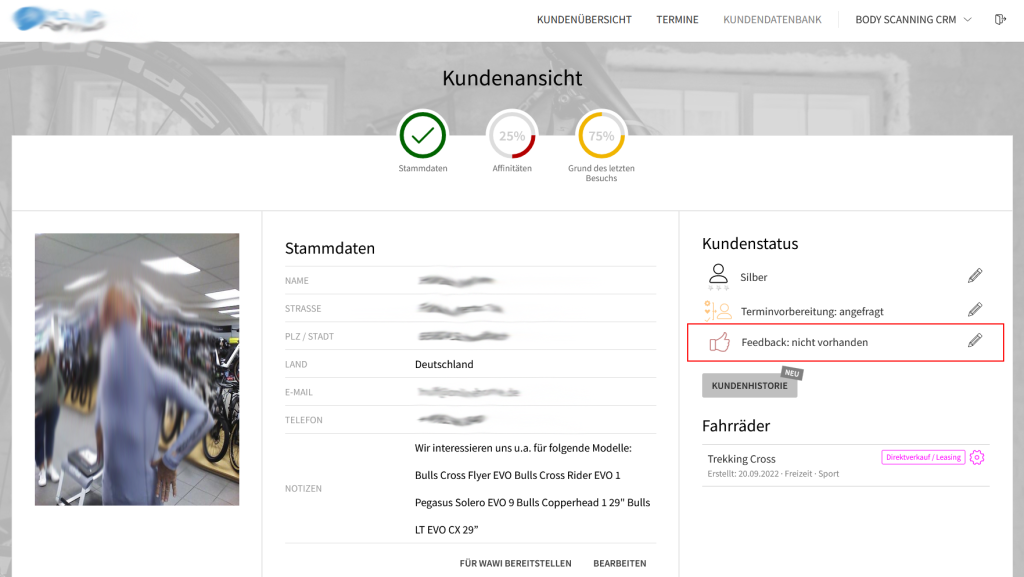Click the Silber person status icon

pos(718,275)
